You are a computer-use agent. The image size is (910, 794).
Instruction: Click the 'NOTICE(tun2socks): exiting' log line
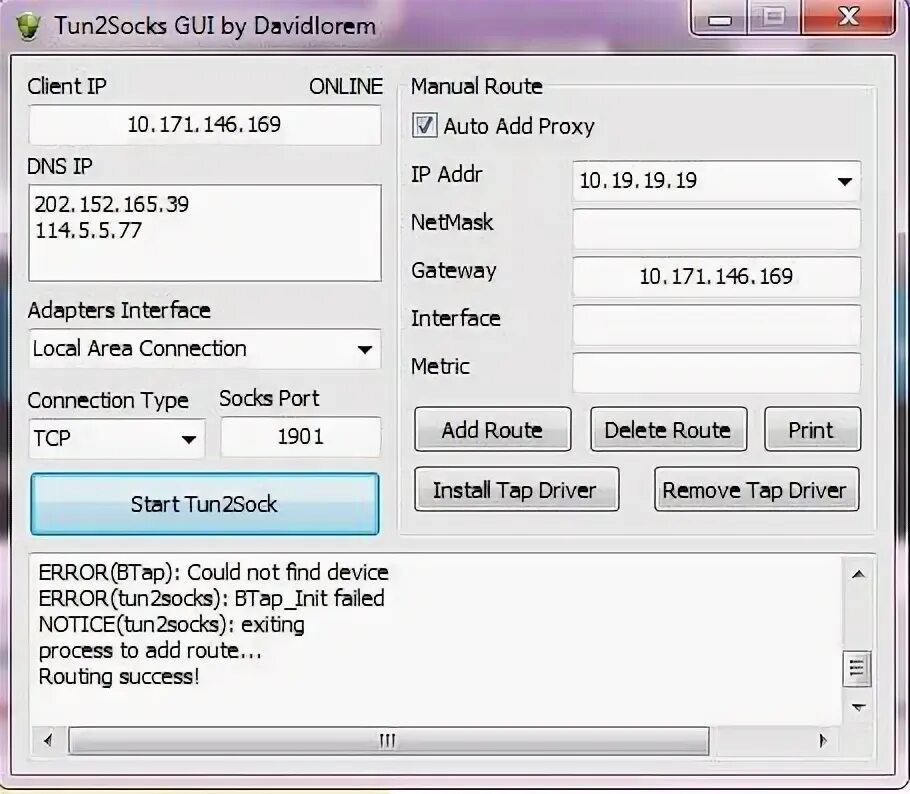172,625
